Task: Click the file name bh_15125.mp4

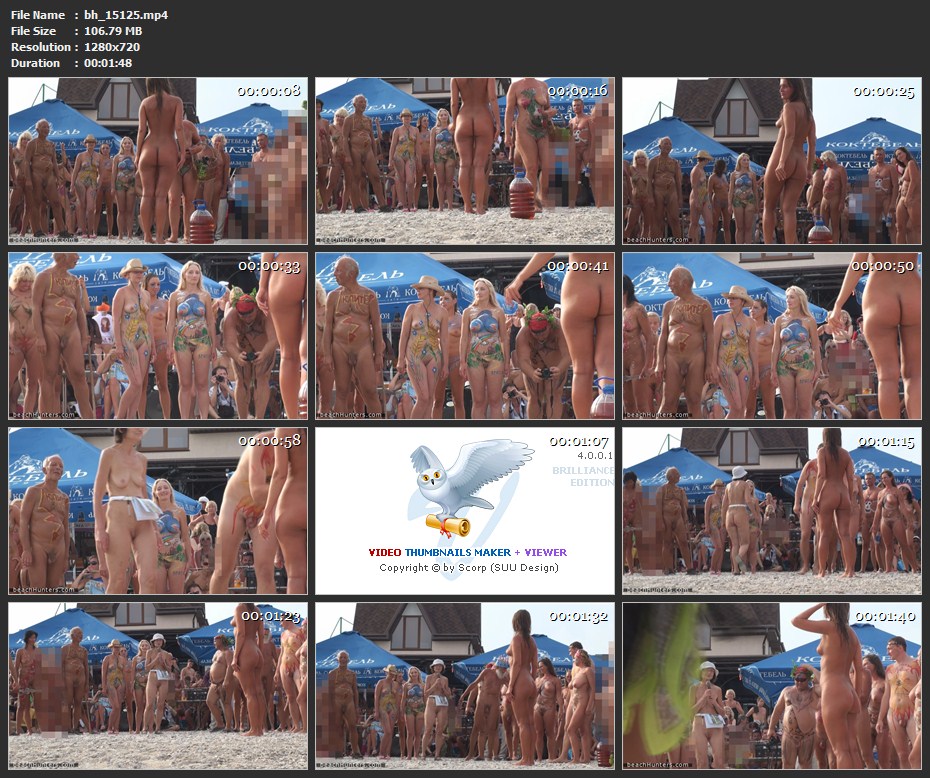Action: point(126,15)
